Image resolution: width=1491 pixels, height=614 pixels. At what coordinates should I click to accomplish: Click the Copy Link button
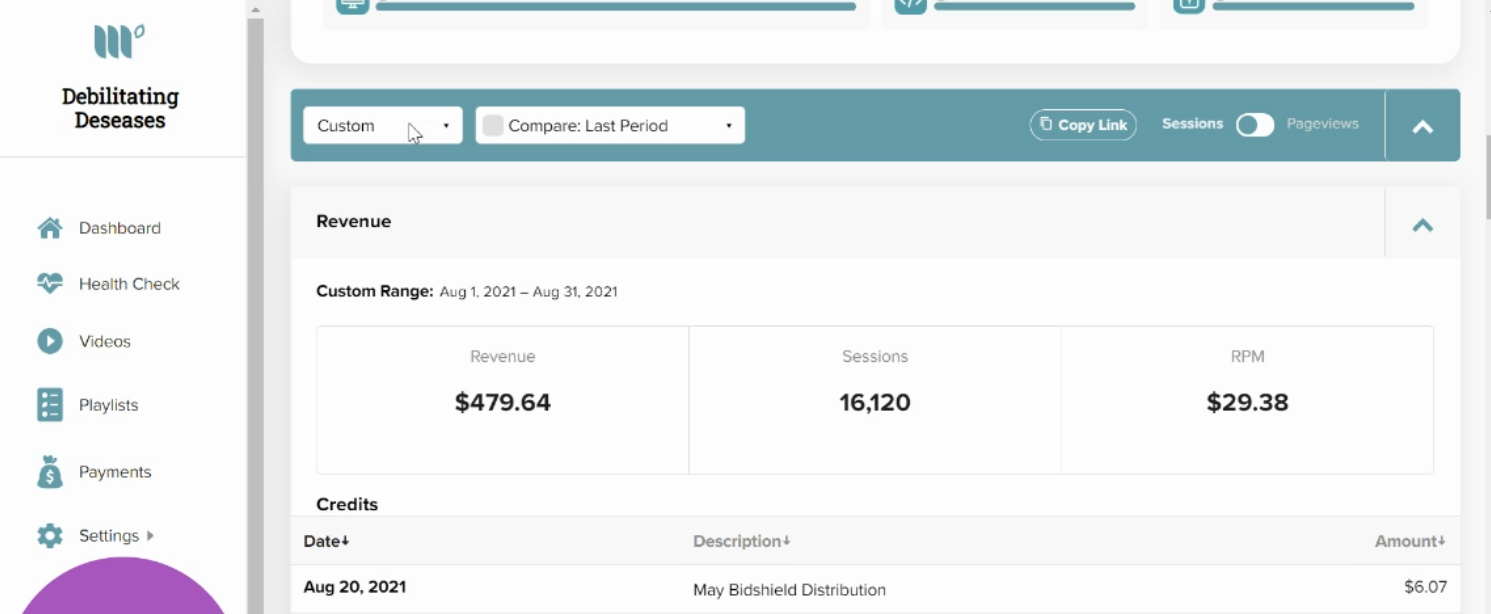1083,125
